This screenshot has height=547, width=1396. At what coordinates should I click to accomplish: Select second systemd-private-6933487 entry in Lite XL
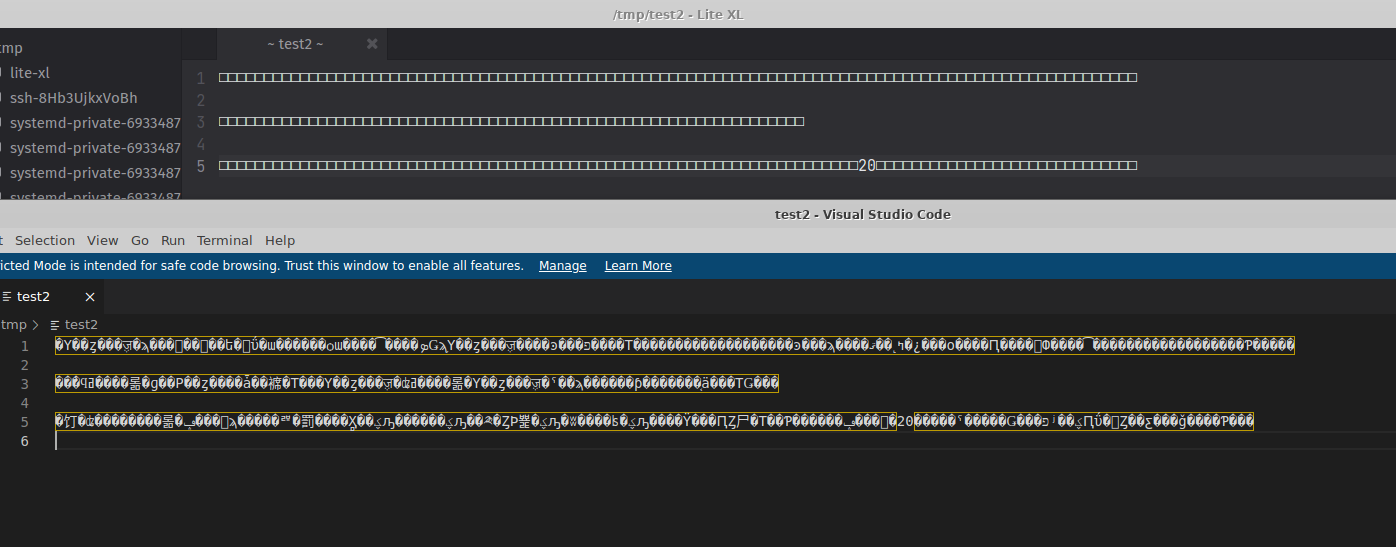pos(95,148)
